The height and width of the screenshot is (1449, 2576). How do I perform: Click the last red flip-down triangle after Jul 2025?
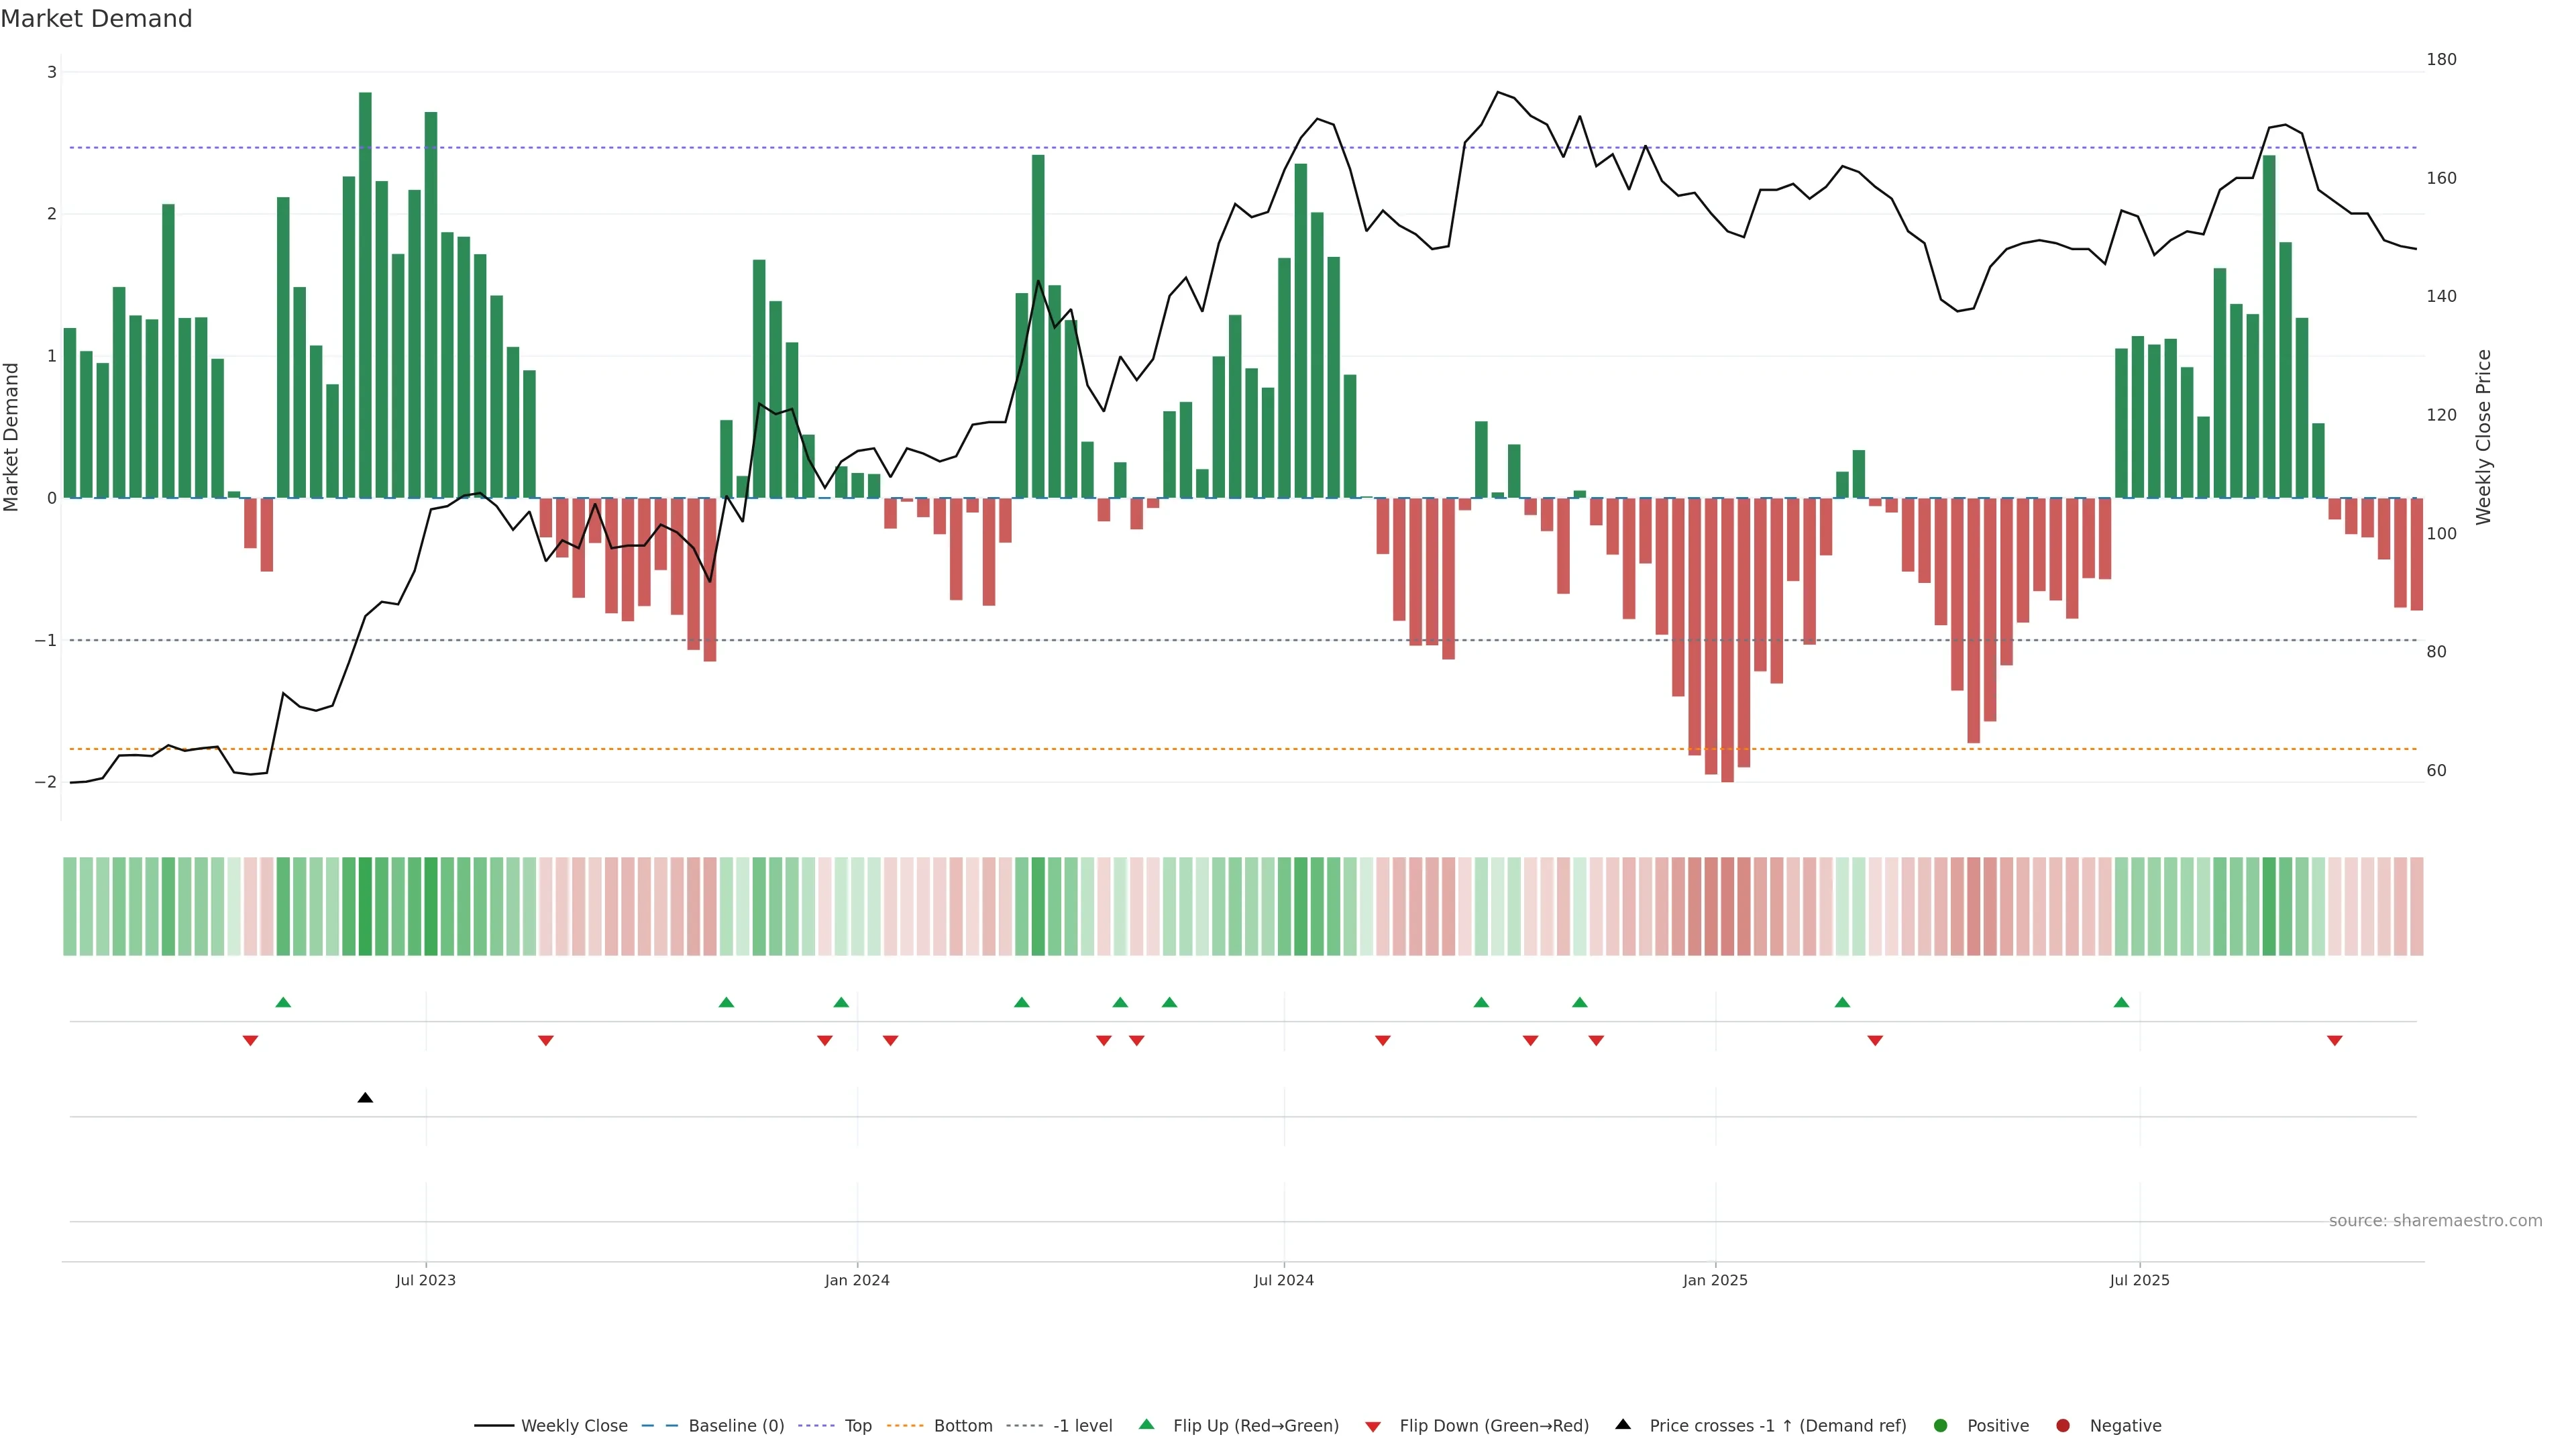click(x=2335, y=1041)
